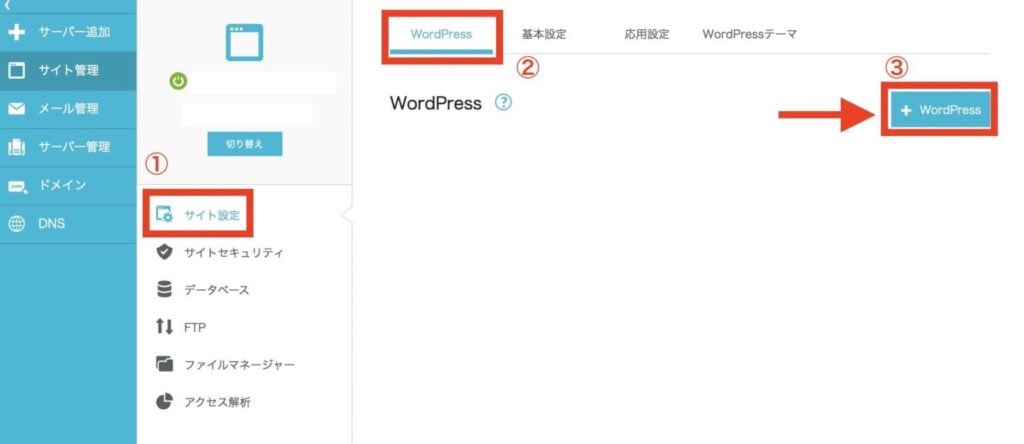Click the ドメイン sidebar icon
Image resolution: width=1024 pixels, height=444 pixels.
pyautogui.click(x=17, y=187)
